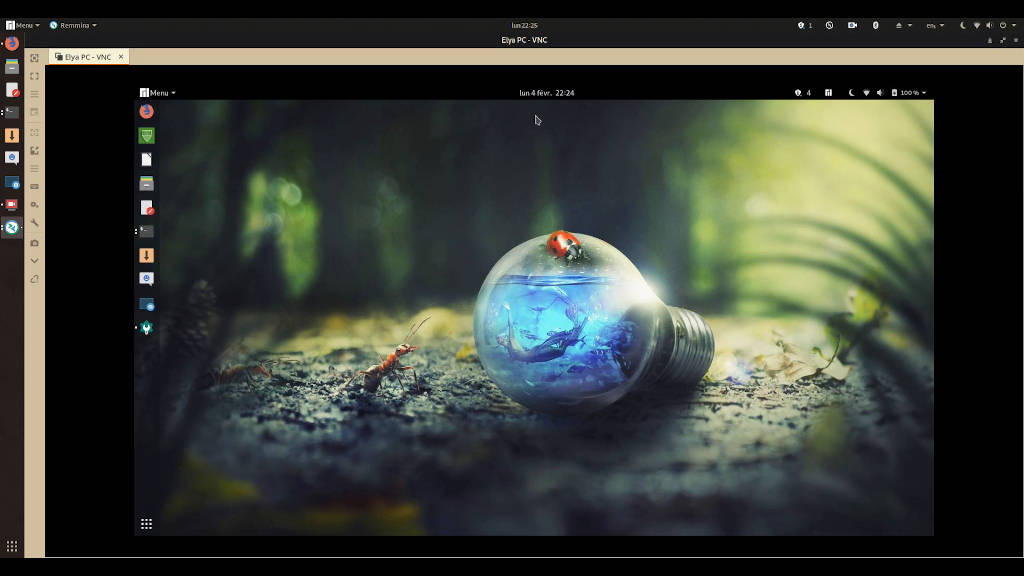Open Firefox in the remote desktop dock
Viewport: 1024px width, 576px height.
146,112
